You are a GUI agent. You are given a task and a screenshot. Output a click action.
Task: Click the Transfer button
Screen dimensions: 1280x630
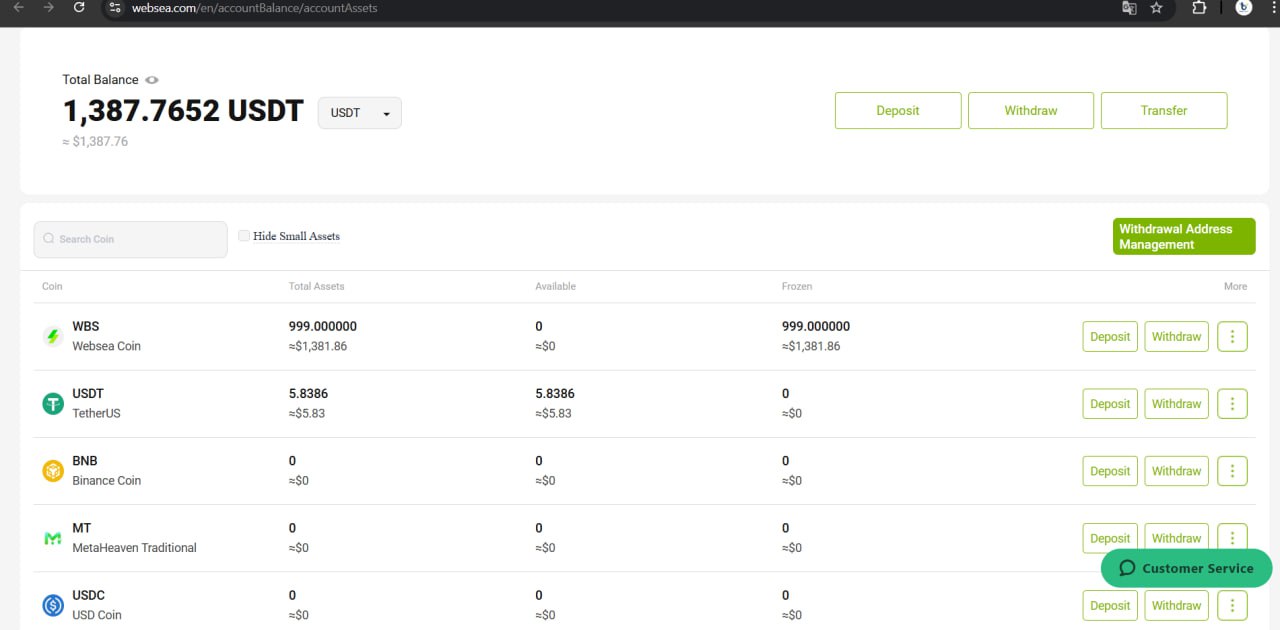coord(1164,110)
